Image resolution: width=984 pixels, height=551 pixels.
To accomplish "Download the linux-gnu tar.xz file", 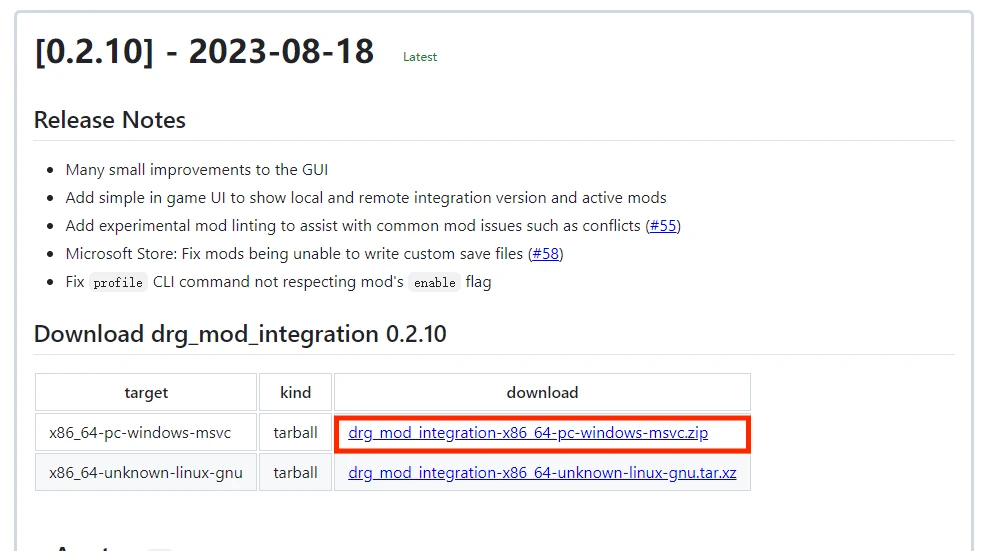I will pyautogui.click(x=542, y=472).
